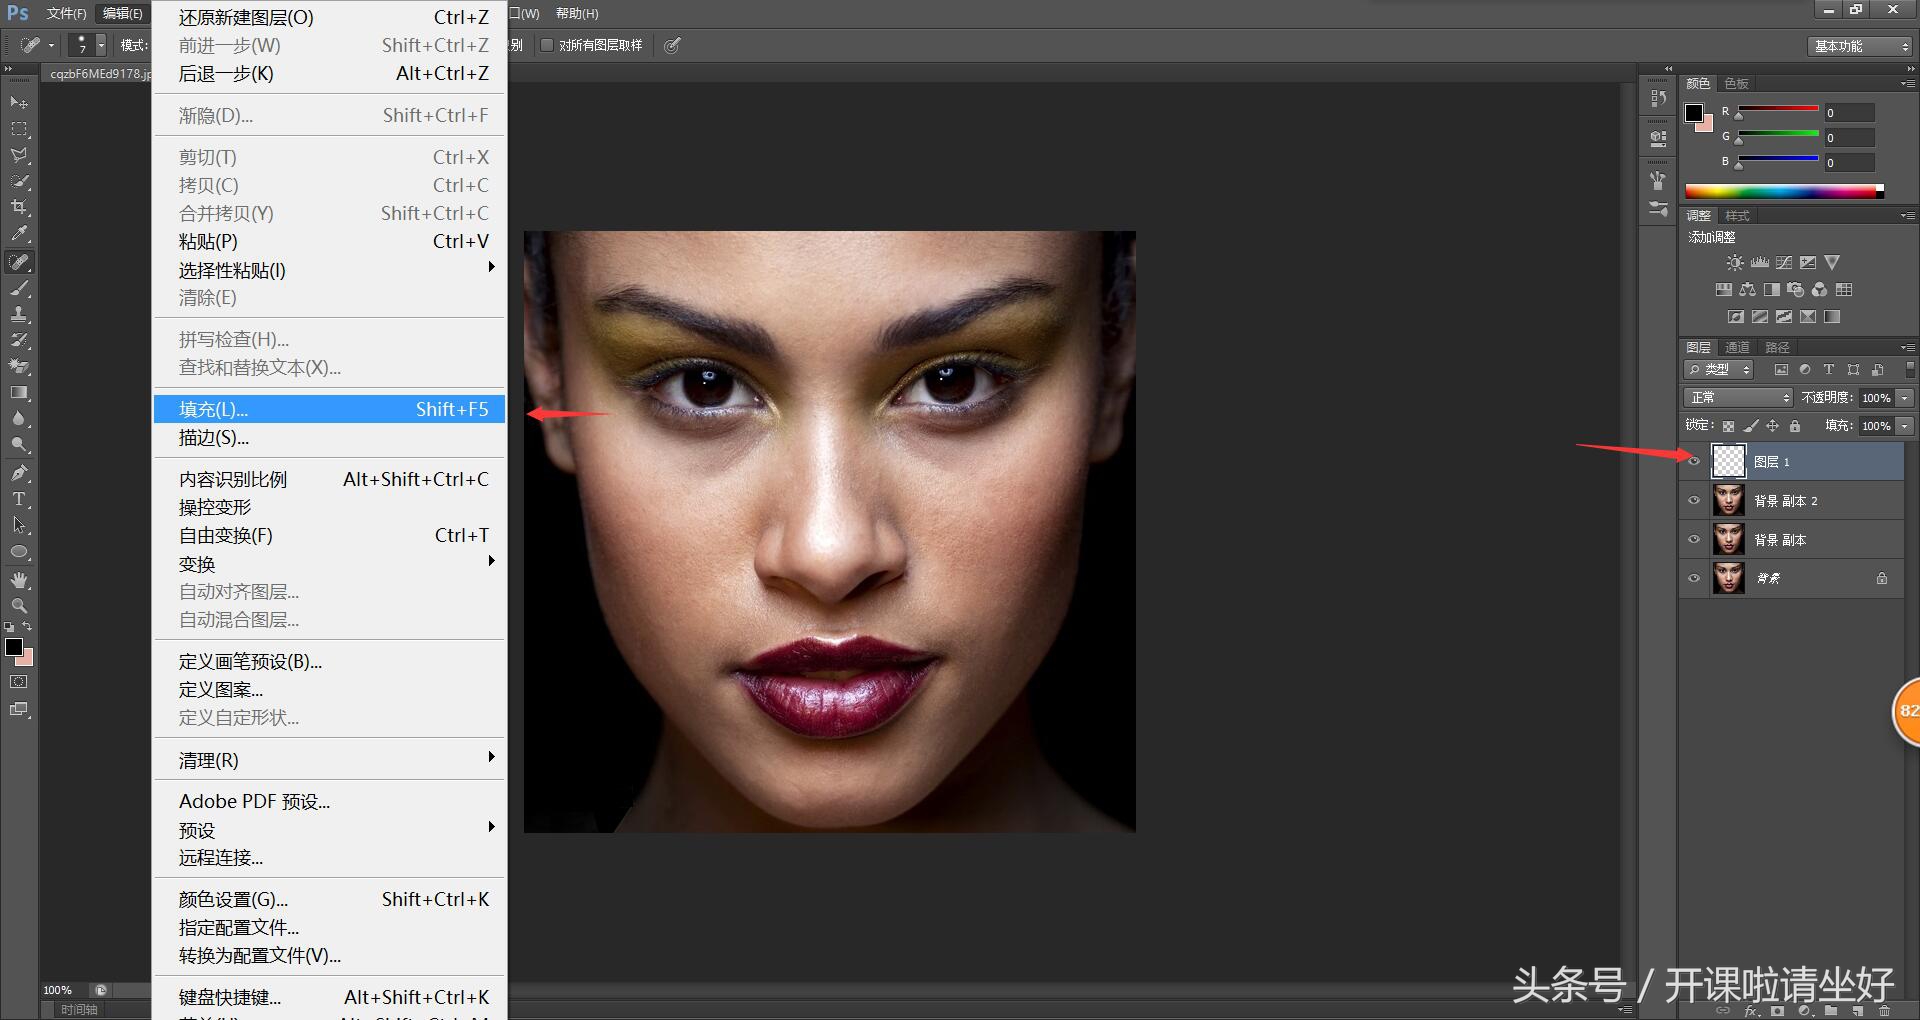Open the 帮助(H) menu
Screen dimensions: 1920x1020
(577, 14)
